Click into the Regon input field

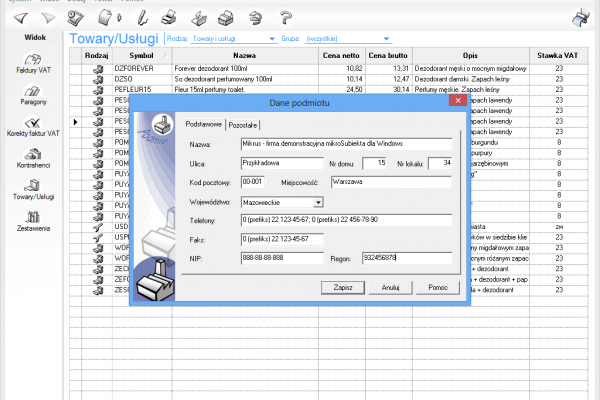tap(407, 258)
